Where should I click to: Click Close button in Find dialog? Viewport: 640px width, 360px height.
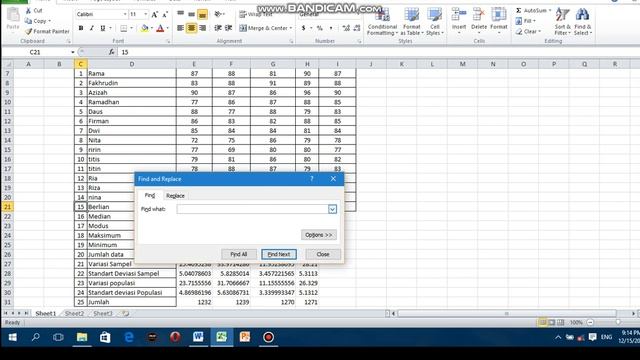click(x=323, y=254)
